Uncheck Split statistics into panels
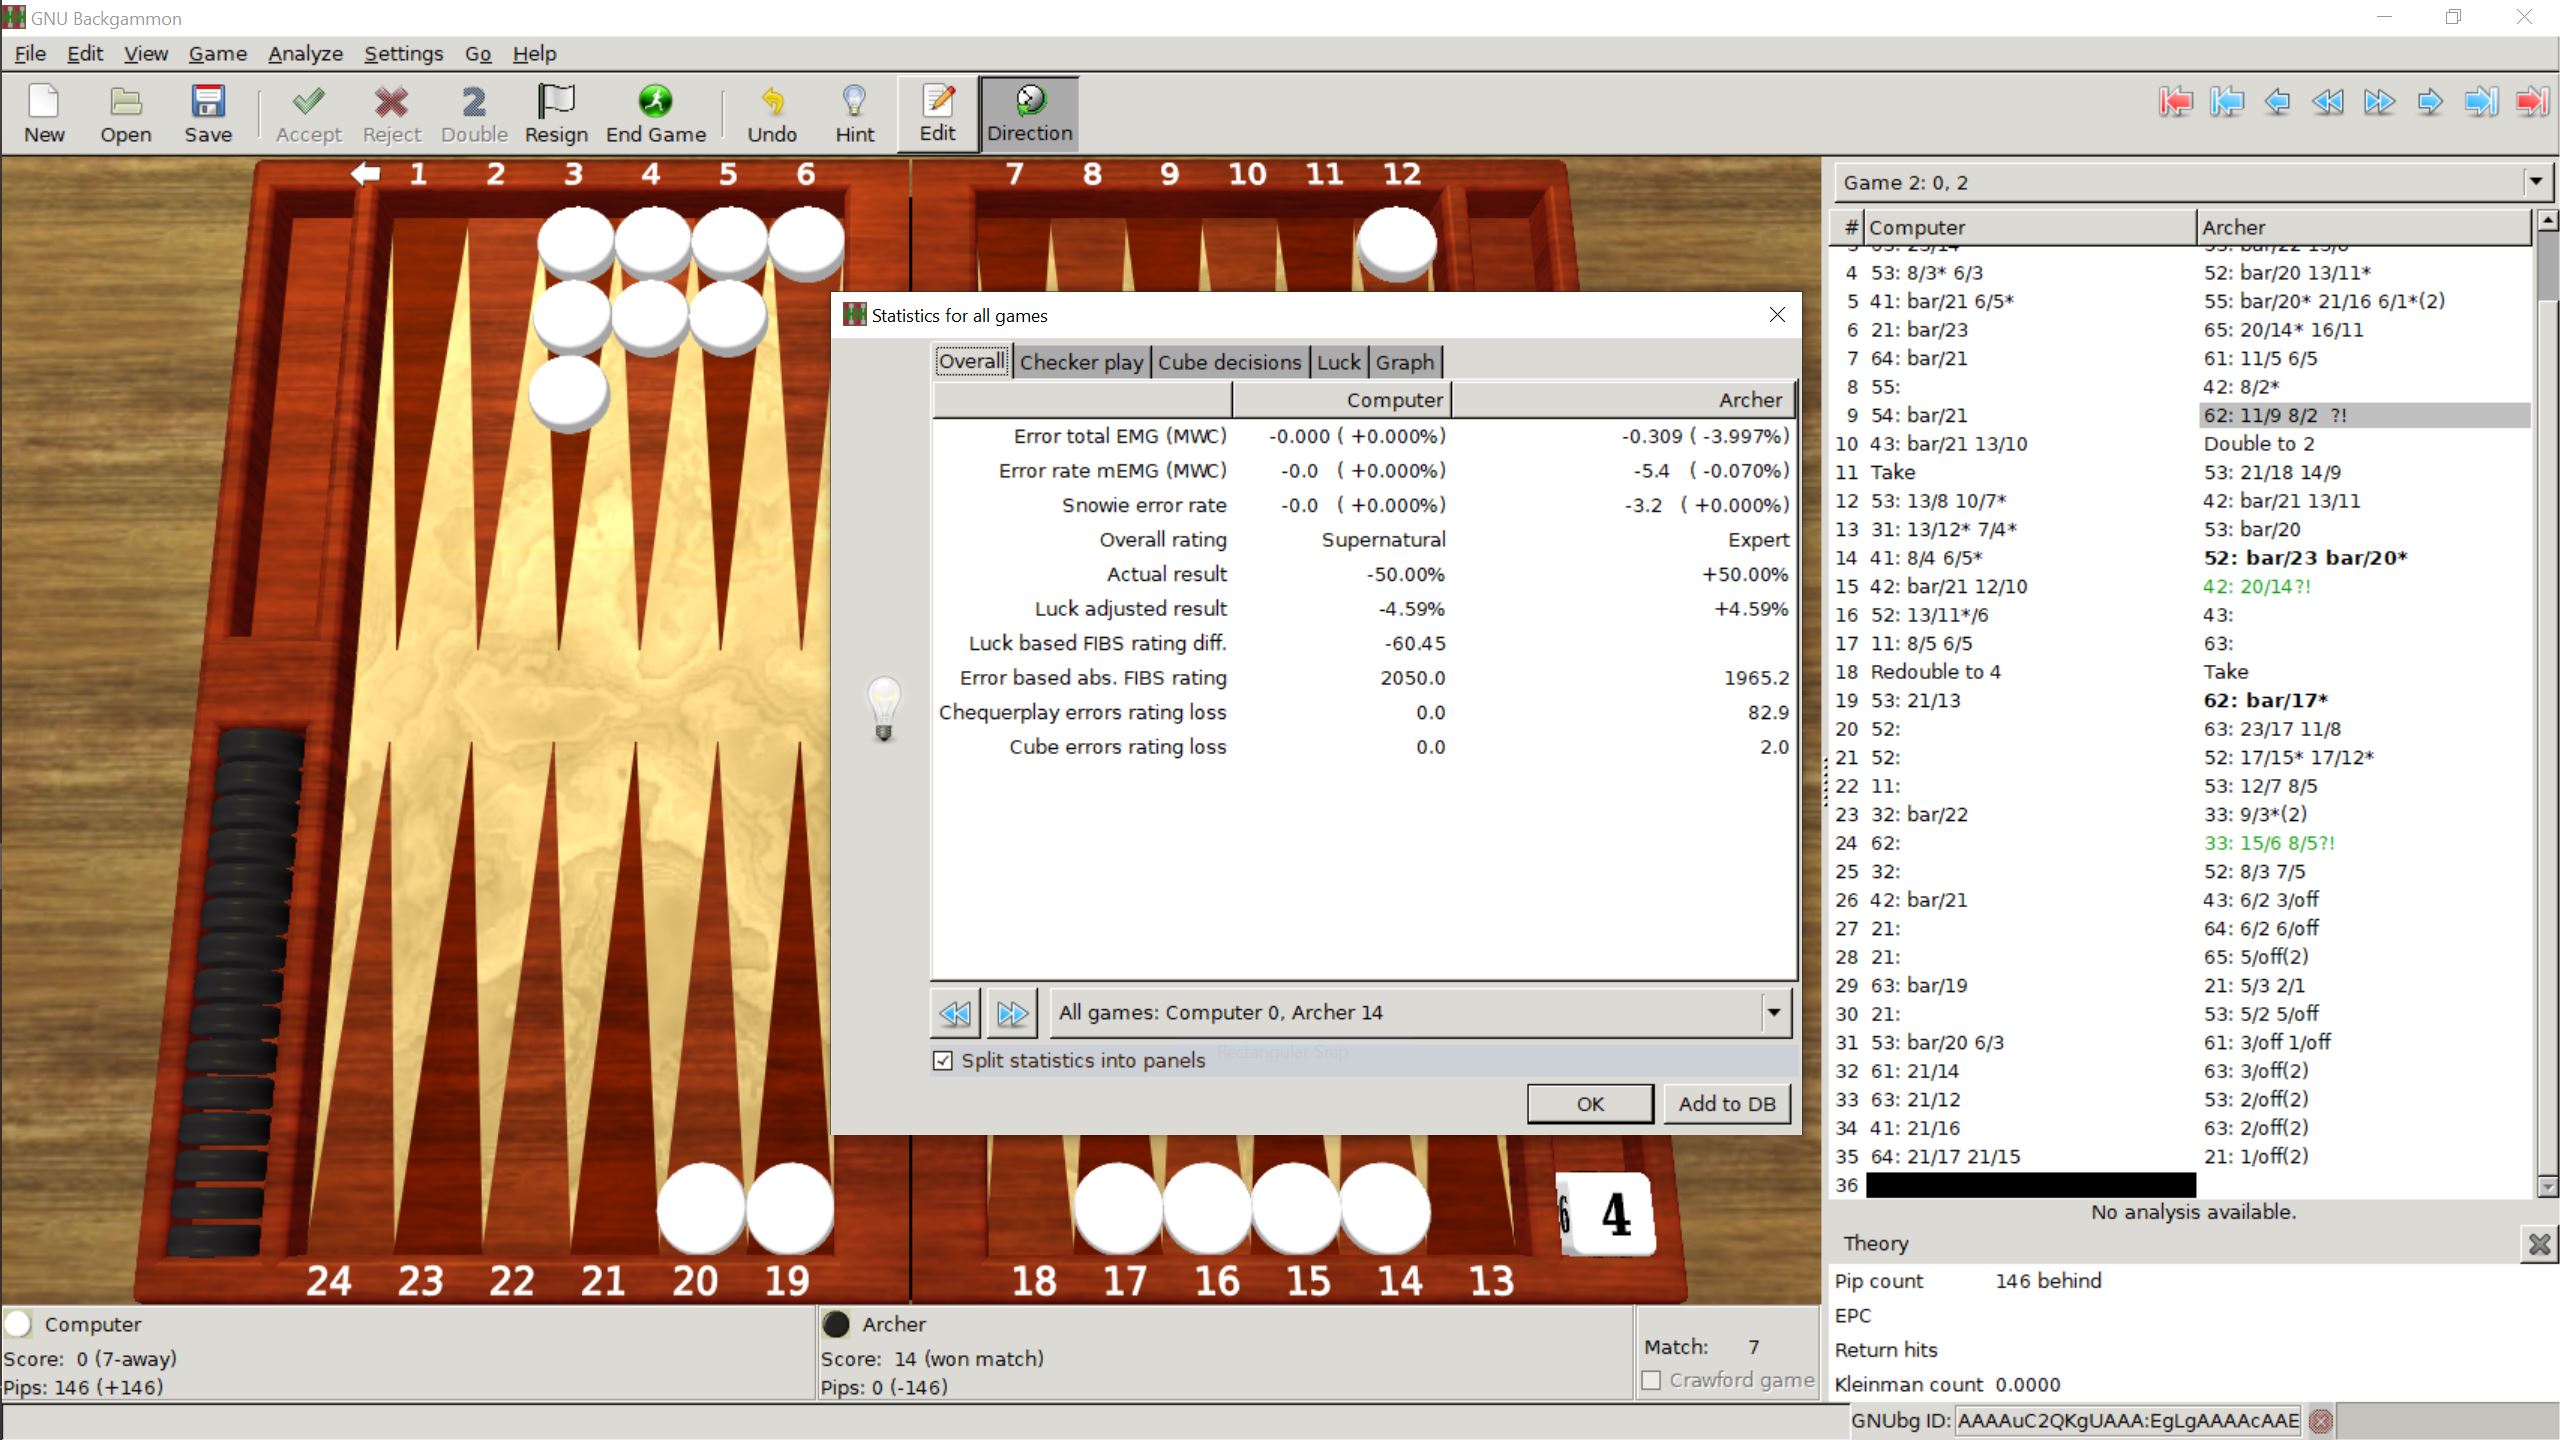This screenshot has height=1440, width=2560. coord(943,1060)
